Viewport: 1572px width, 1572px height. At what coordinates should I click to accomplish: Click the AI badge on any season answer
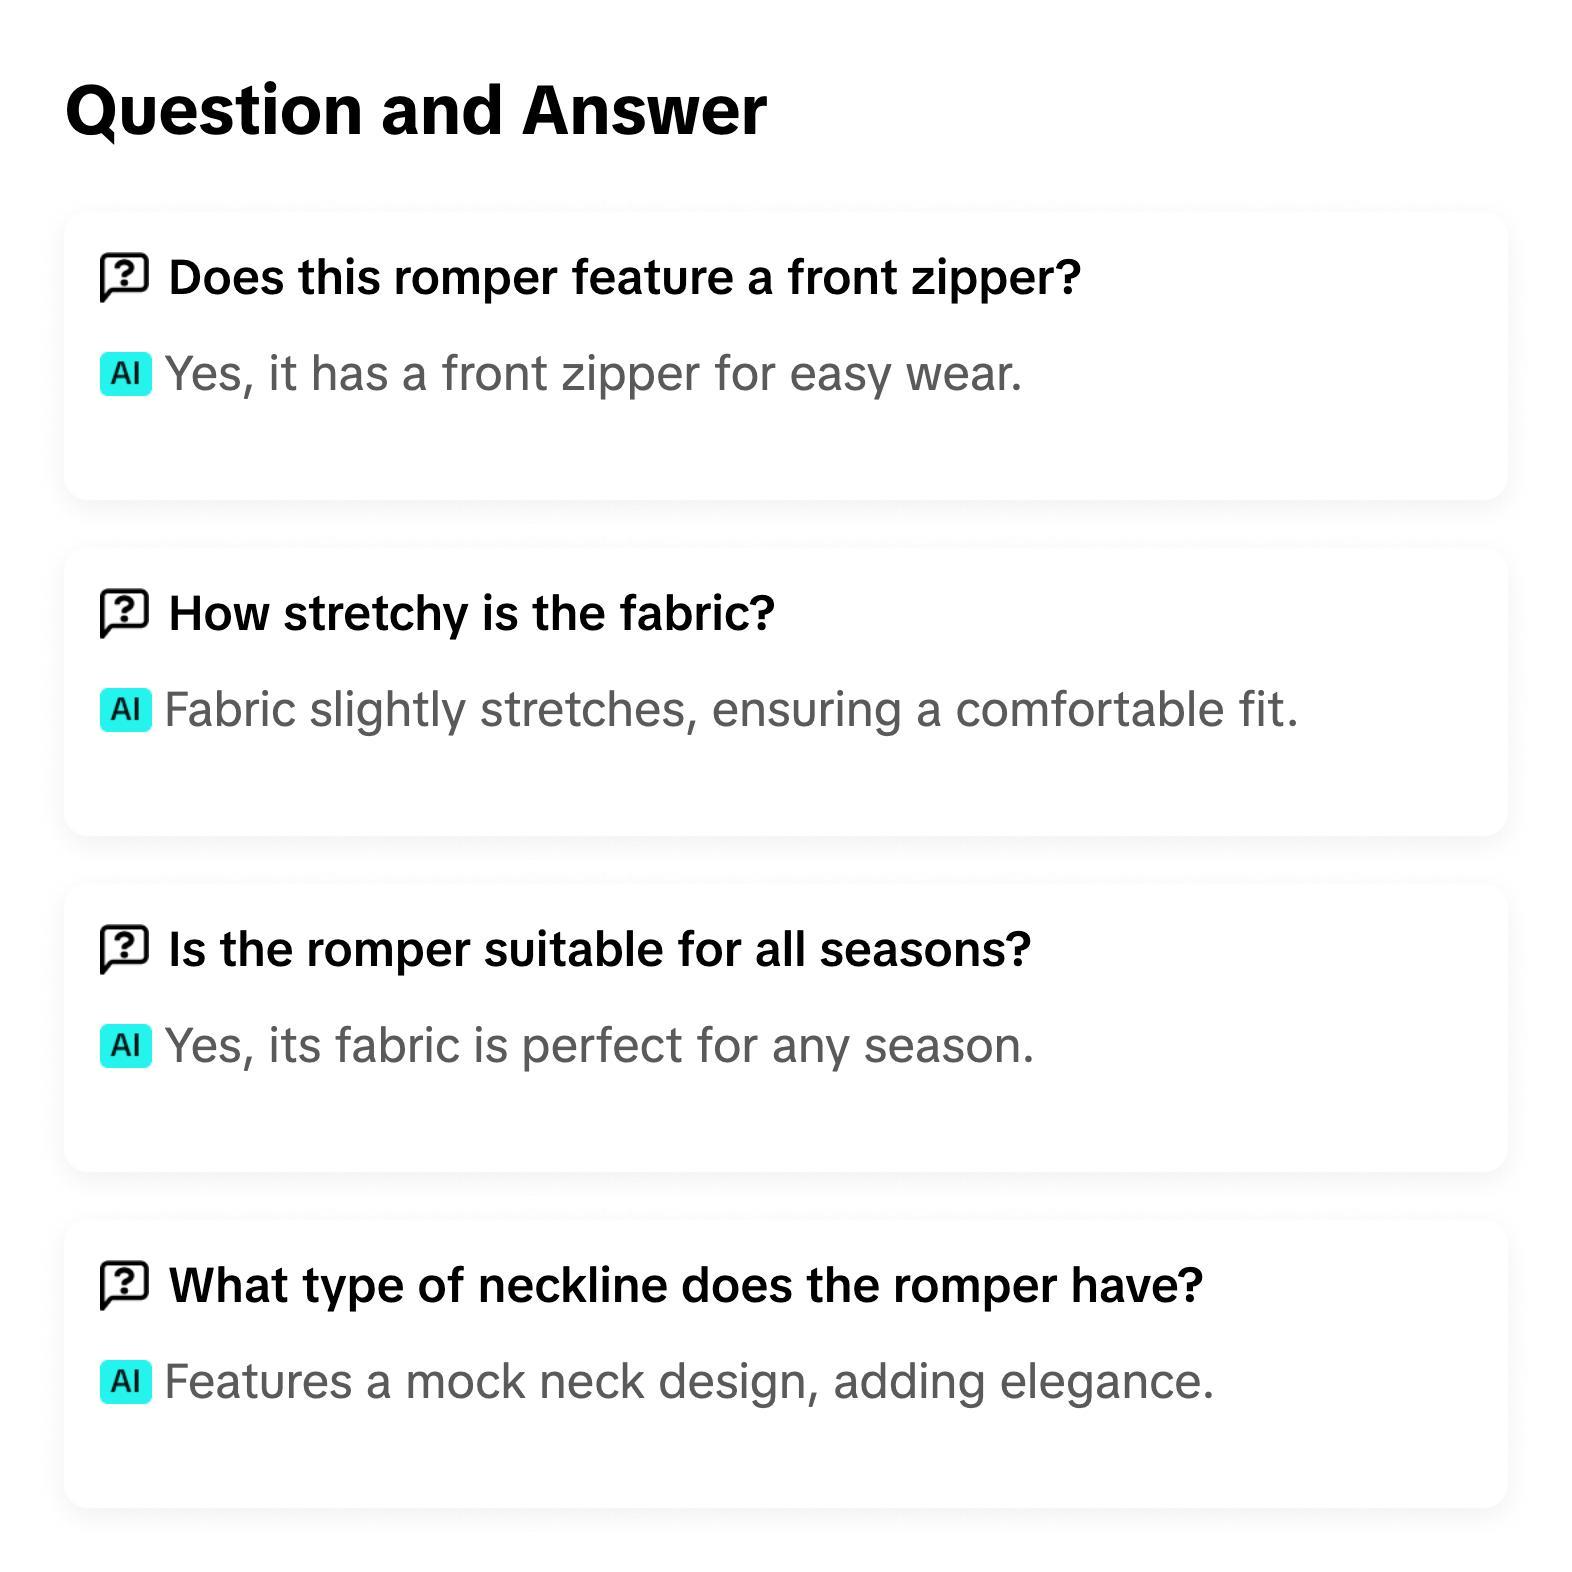click(126, 1046)
